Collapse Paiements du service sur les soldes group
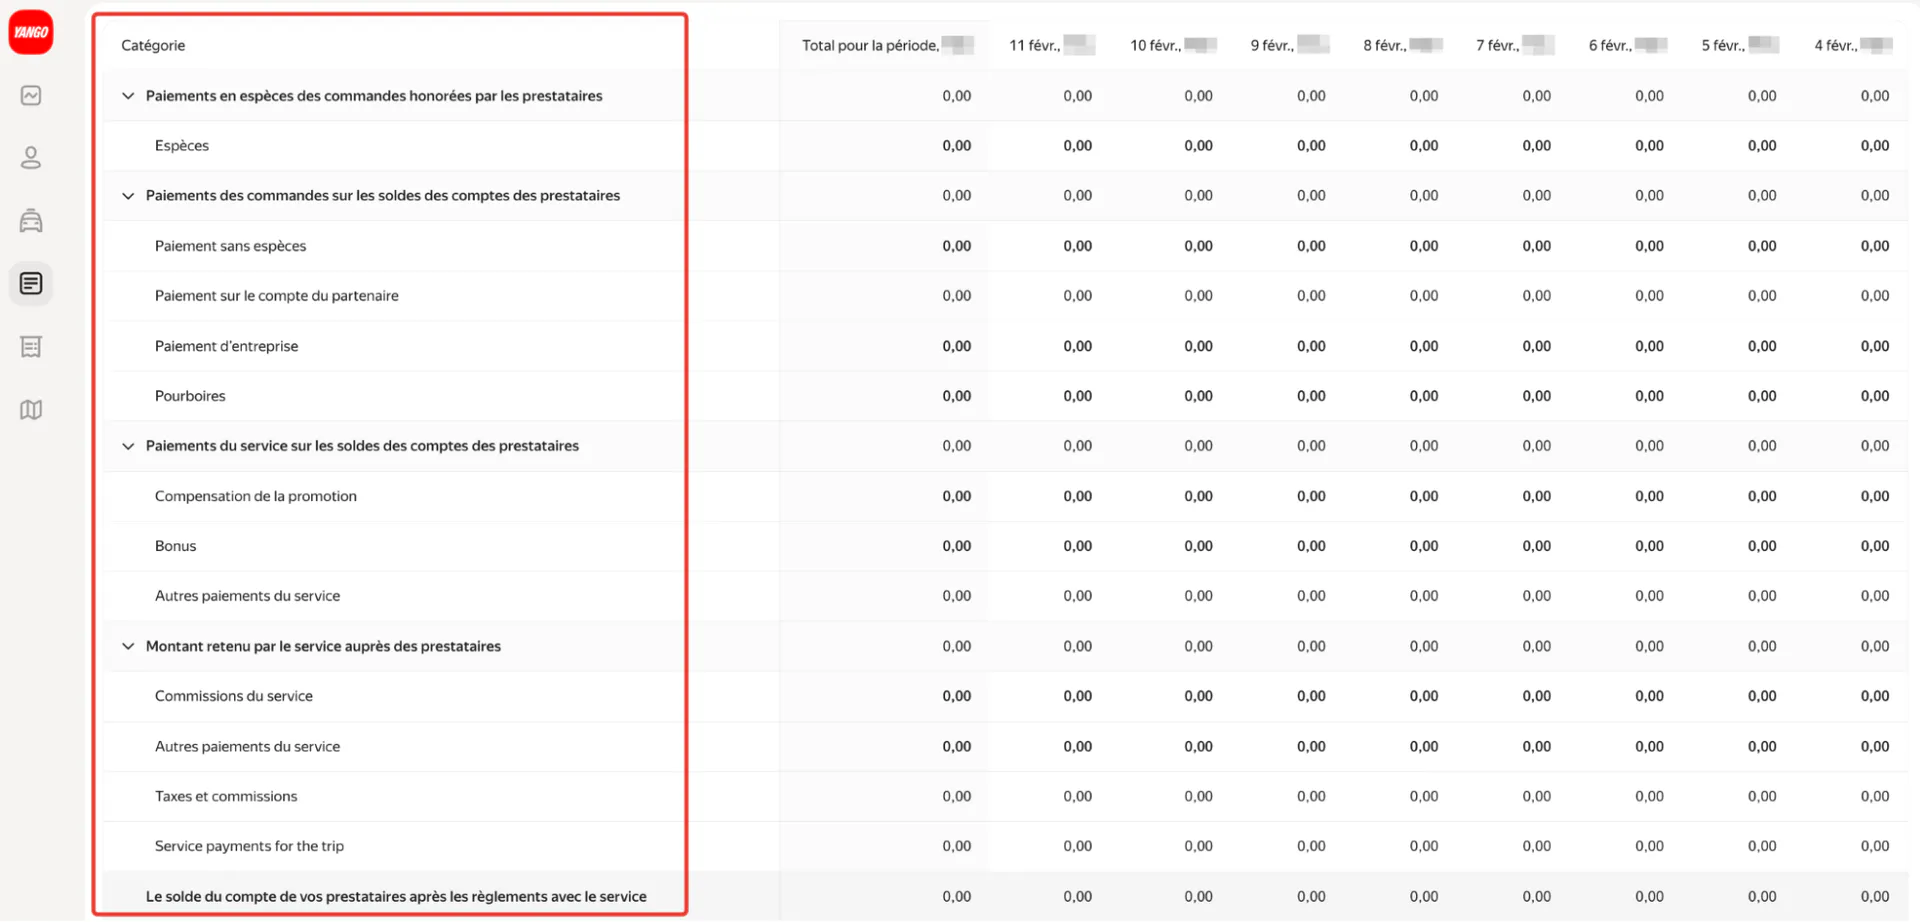The width and height of the screenshot is (1920, 922). click(x=128, y=446)
